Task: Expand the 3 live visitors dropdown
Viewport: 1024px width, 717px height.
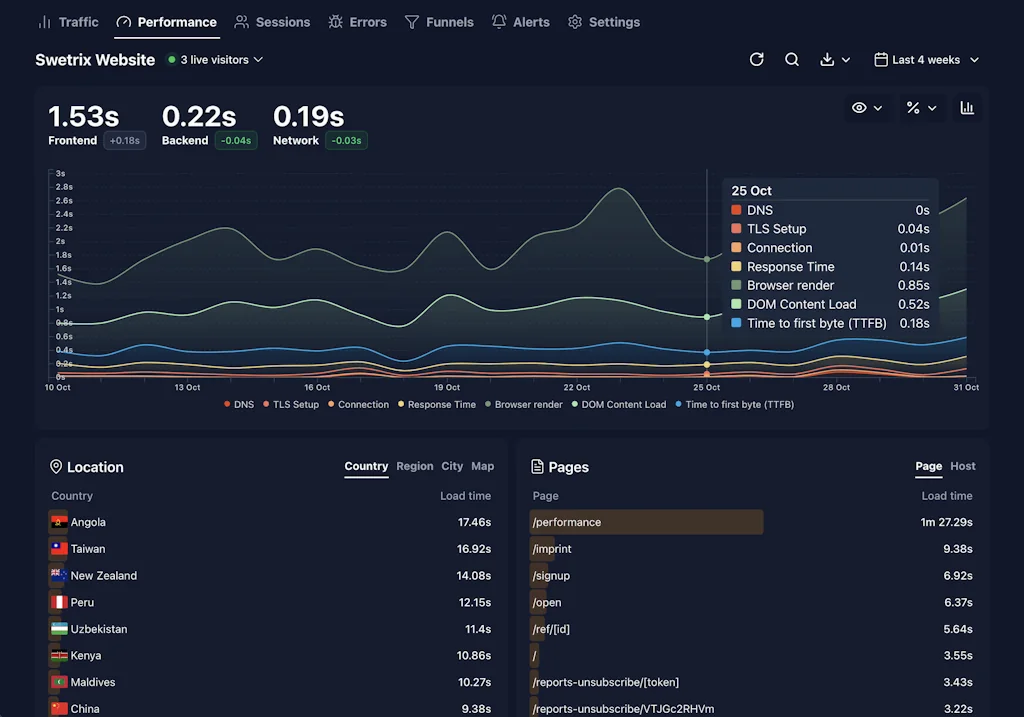Action: coord(214,60)
